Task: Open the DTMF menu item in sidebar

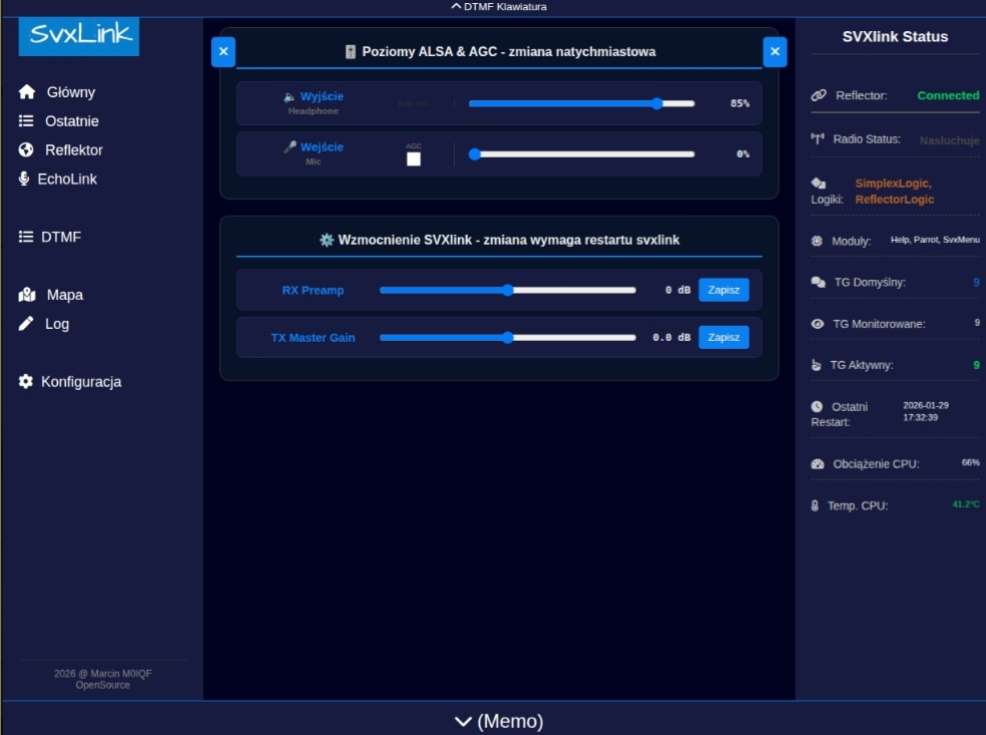Action: click(60, 237)
